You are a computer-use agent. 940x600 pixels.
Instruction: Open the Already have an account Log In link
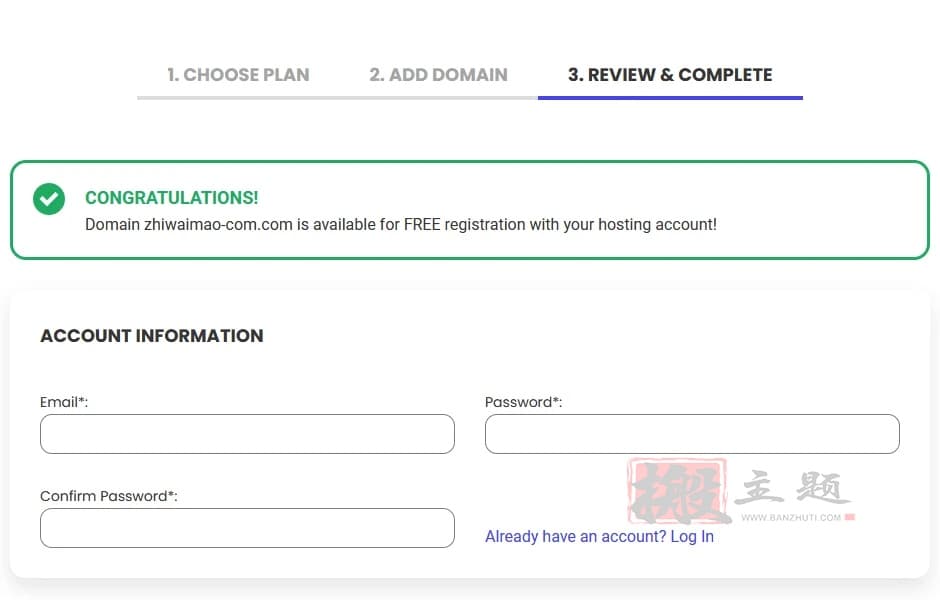pos(599,536)
